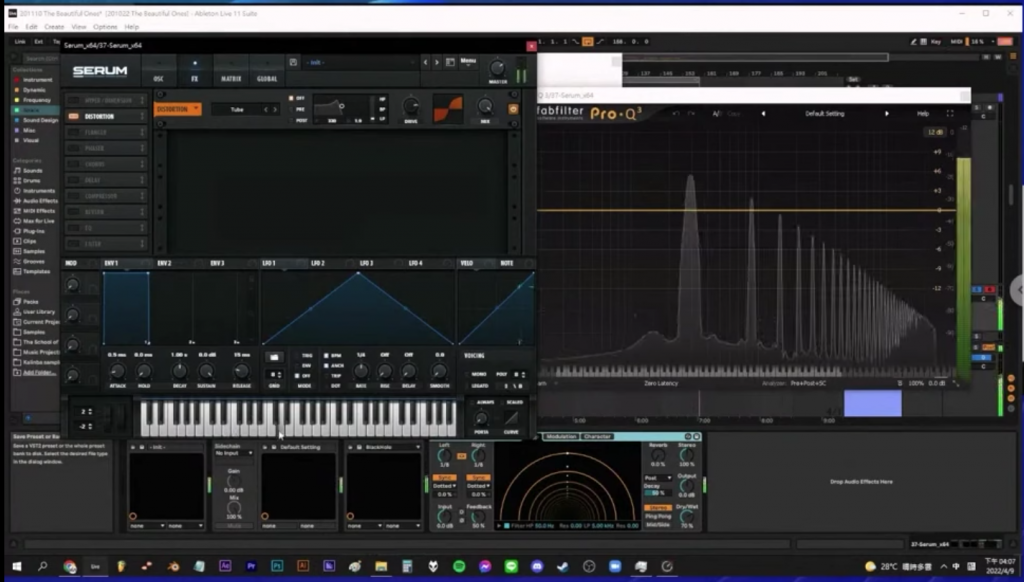Enable the Flanger module in FX rack
The image size is (1024, 582).
(x=73, y=133)
